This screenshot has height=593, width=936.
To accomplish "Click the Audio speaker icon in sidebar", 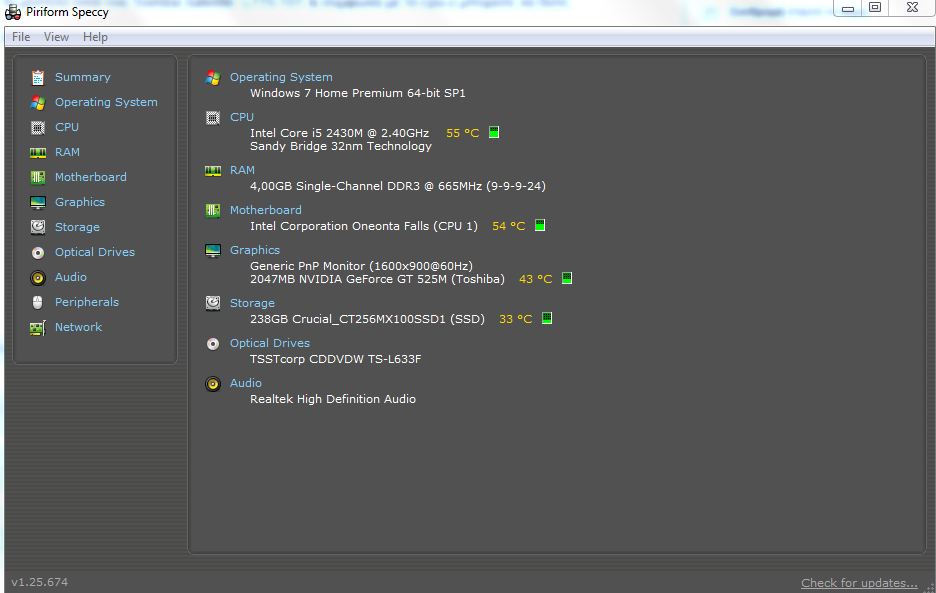I will tap(38, 278).
